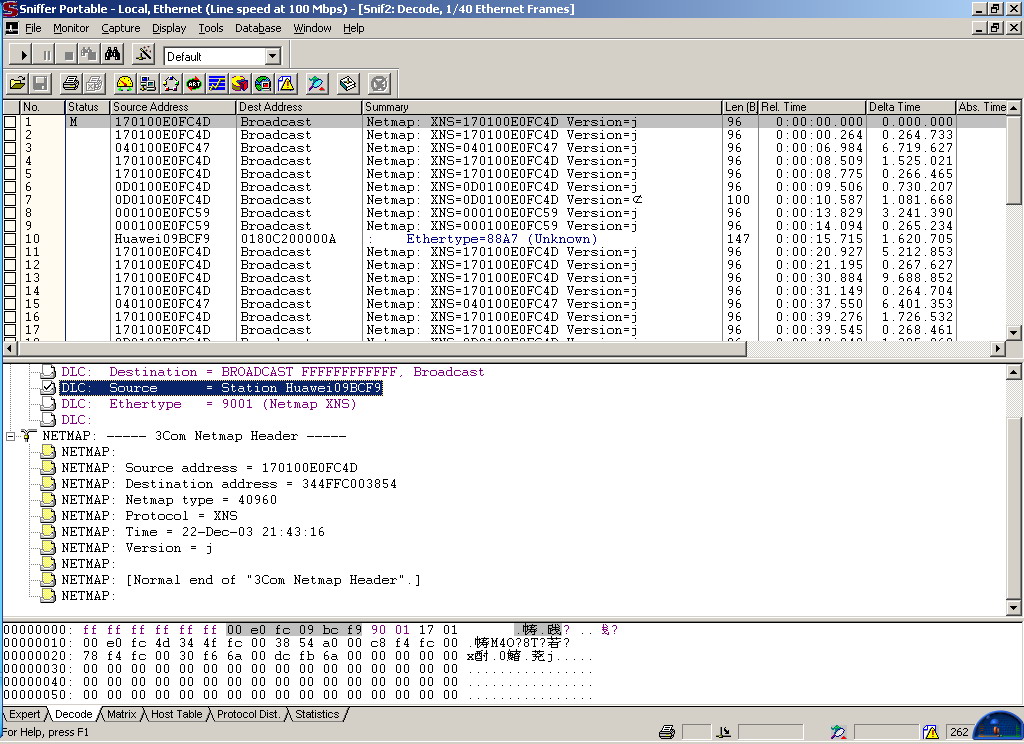The width and height of the screenshot is (1024, 744).
Task: Click the Print toolbar icon
Action: tap(70, 84)
